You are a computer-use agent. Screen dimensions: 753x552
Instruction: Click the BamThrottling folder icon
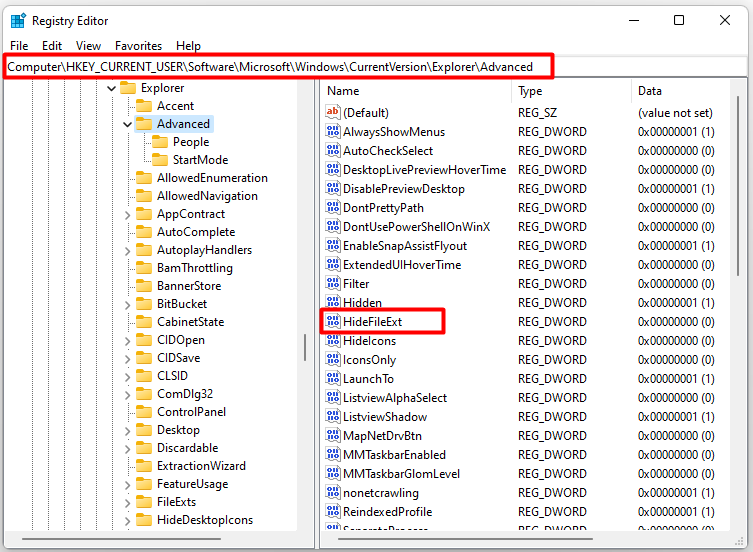(x=144, y=268)
